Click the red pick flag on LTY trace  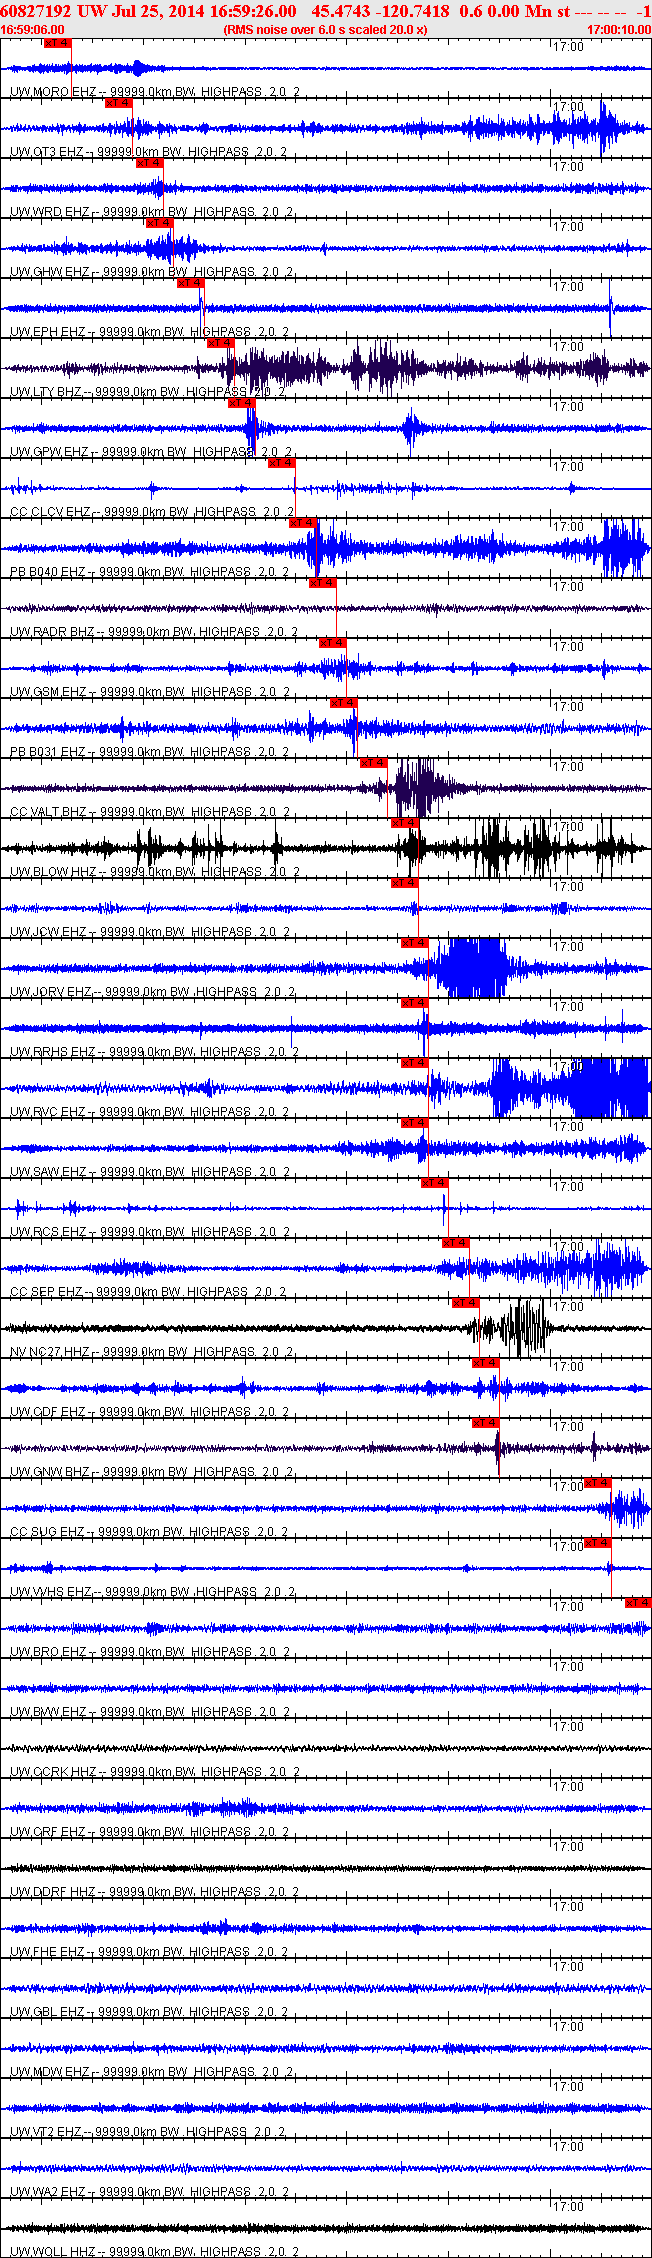[220, 343]
